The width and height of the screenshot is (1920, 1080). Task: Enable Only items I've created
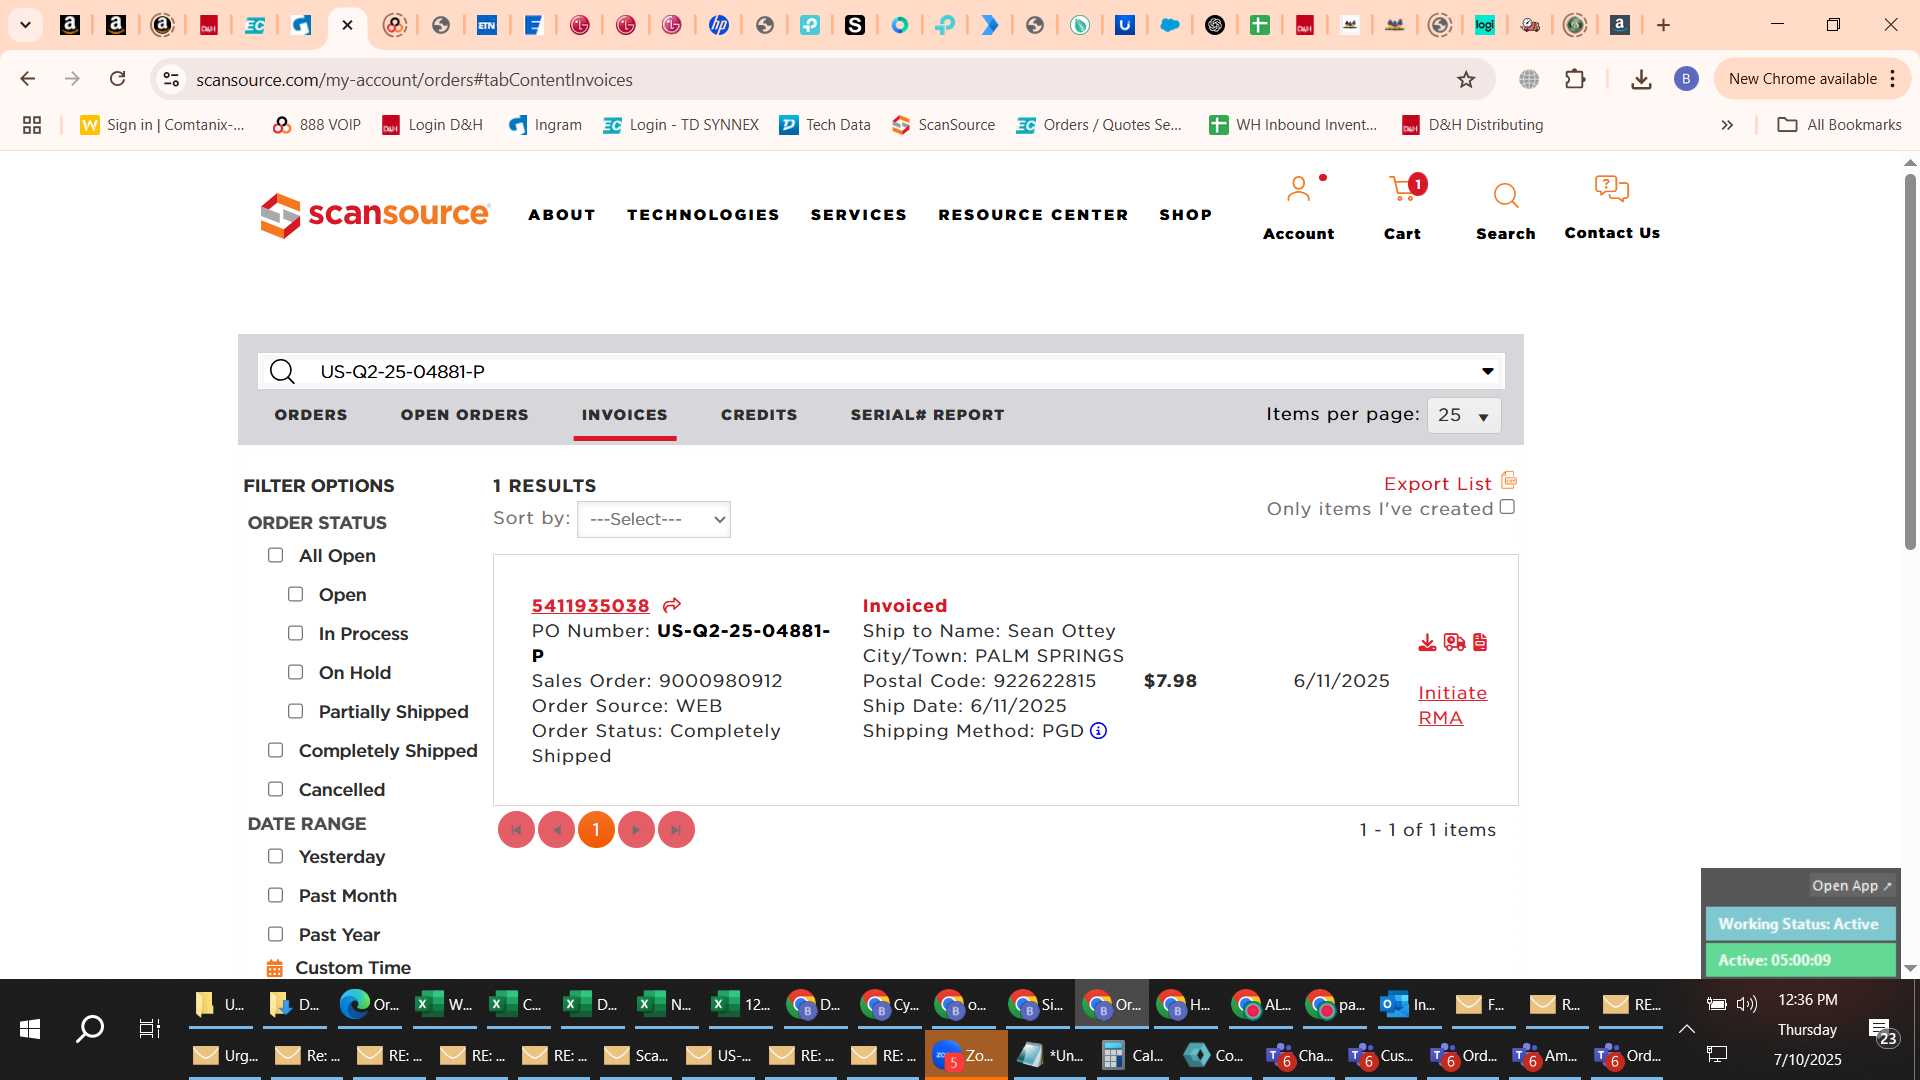[x=1507, y=507]
